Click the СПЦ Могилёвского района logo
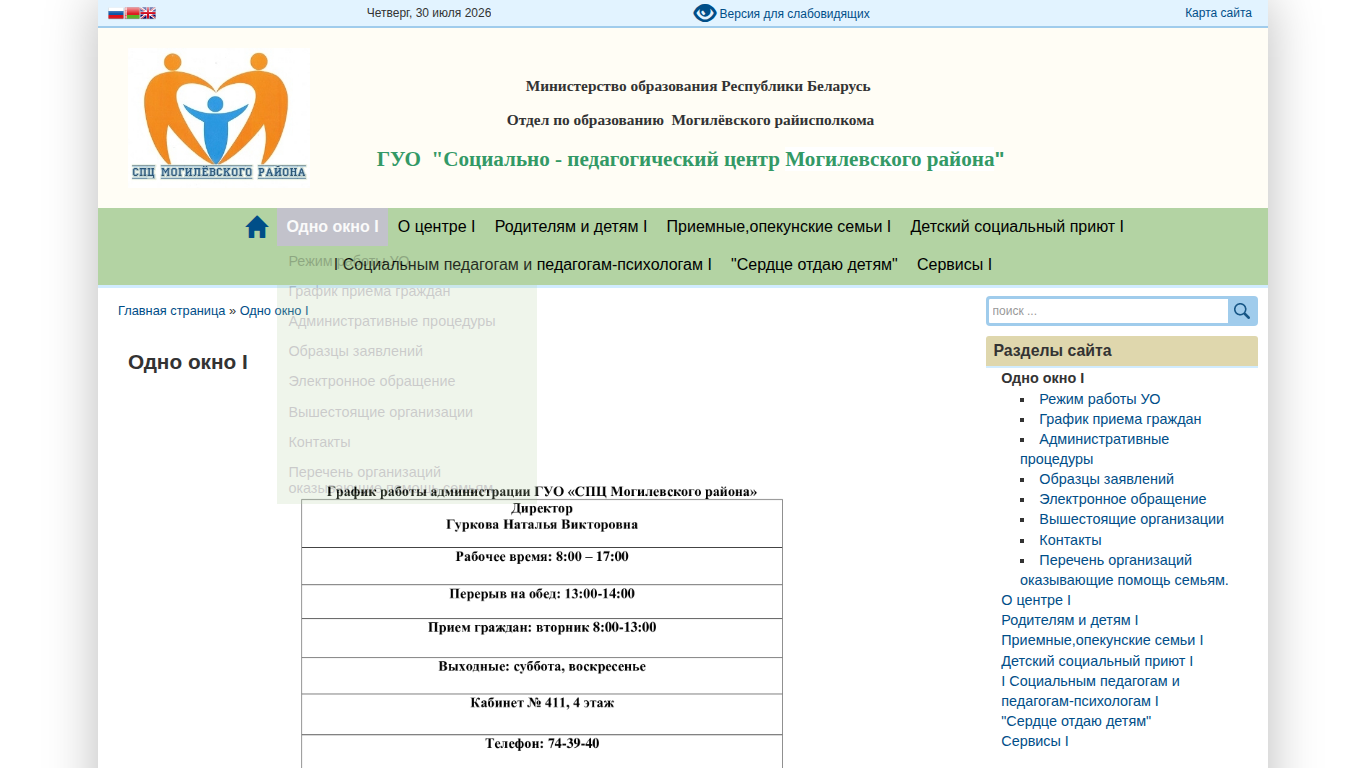This screenshot has width=1366, height=768. click(219, 114)
